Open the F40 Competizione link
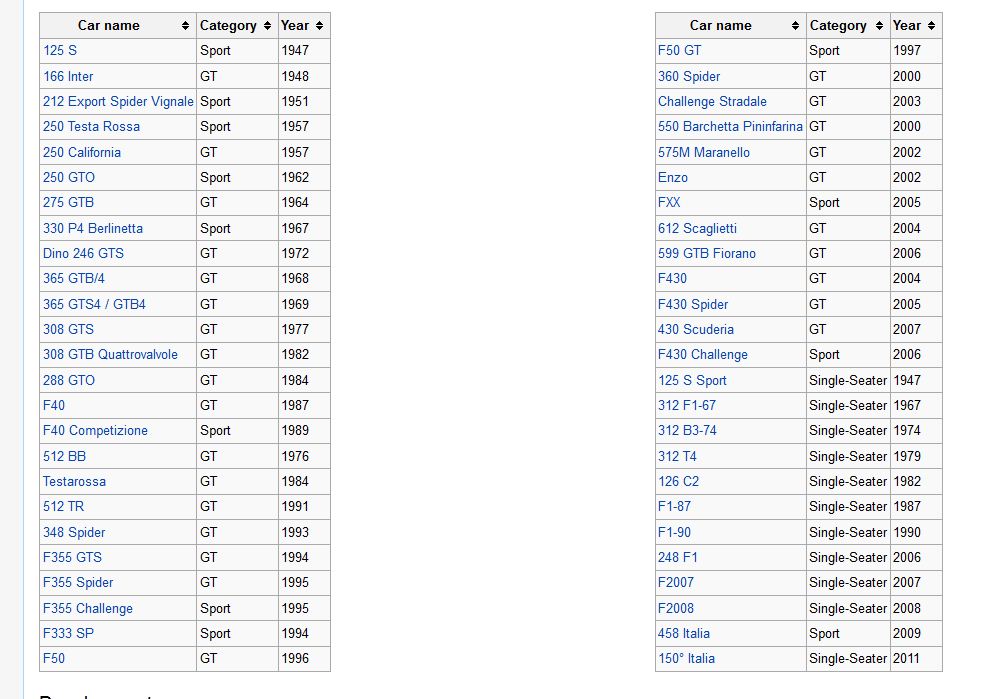Viewport: 999px width, 699px height. [95, 431]
